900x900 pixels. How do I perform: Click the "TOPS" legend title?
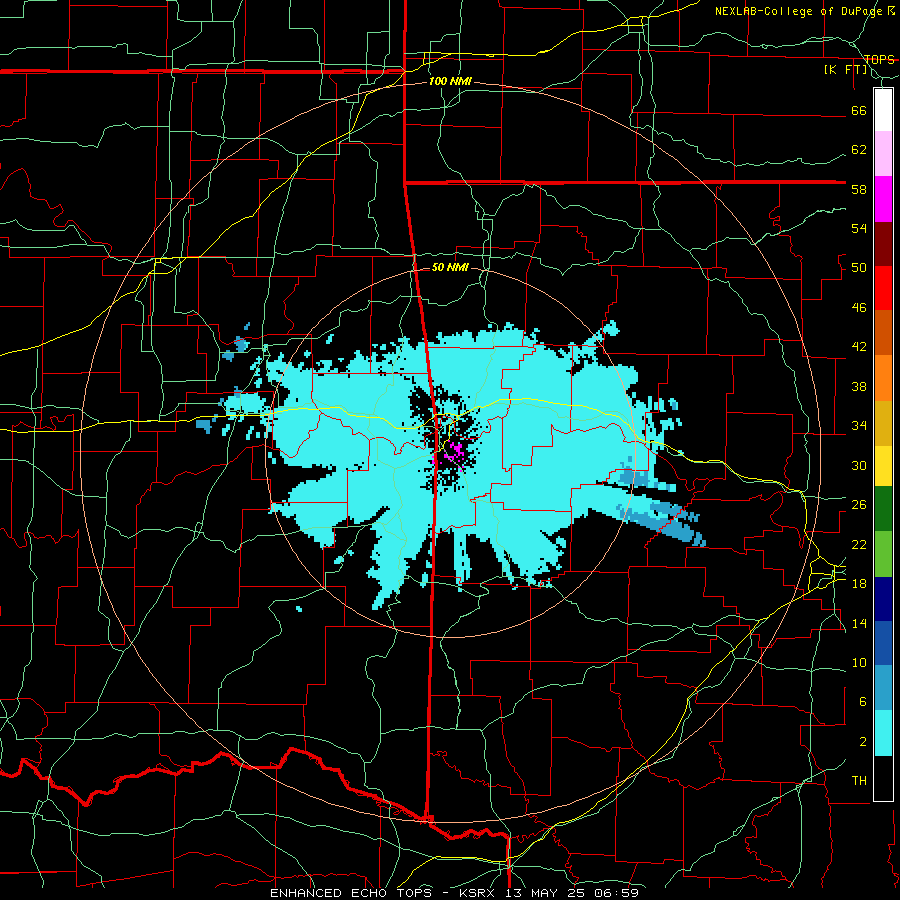pos(879,60)
